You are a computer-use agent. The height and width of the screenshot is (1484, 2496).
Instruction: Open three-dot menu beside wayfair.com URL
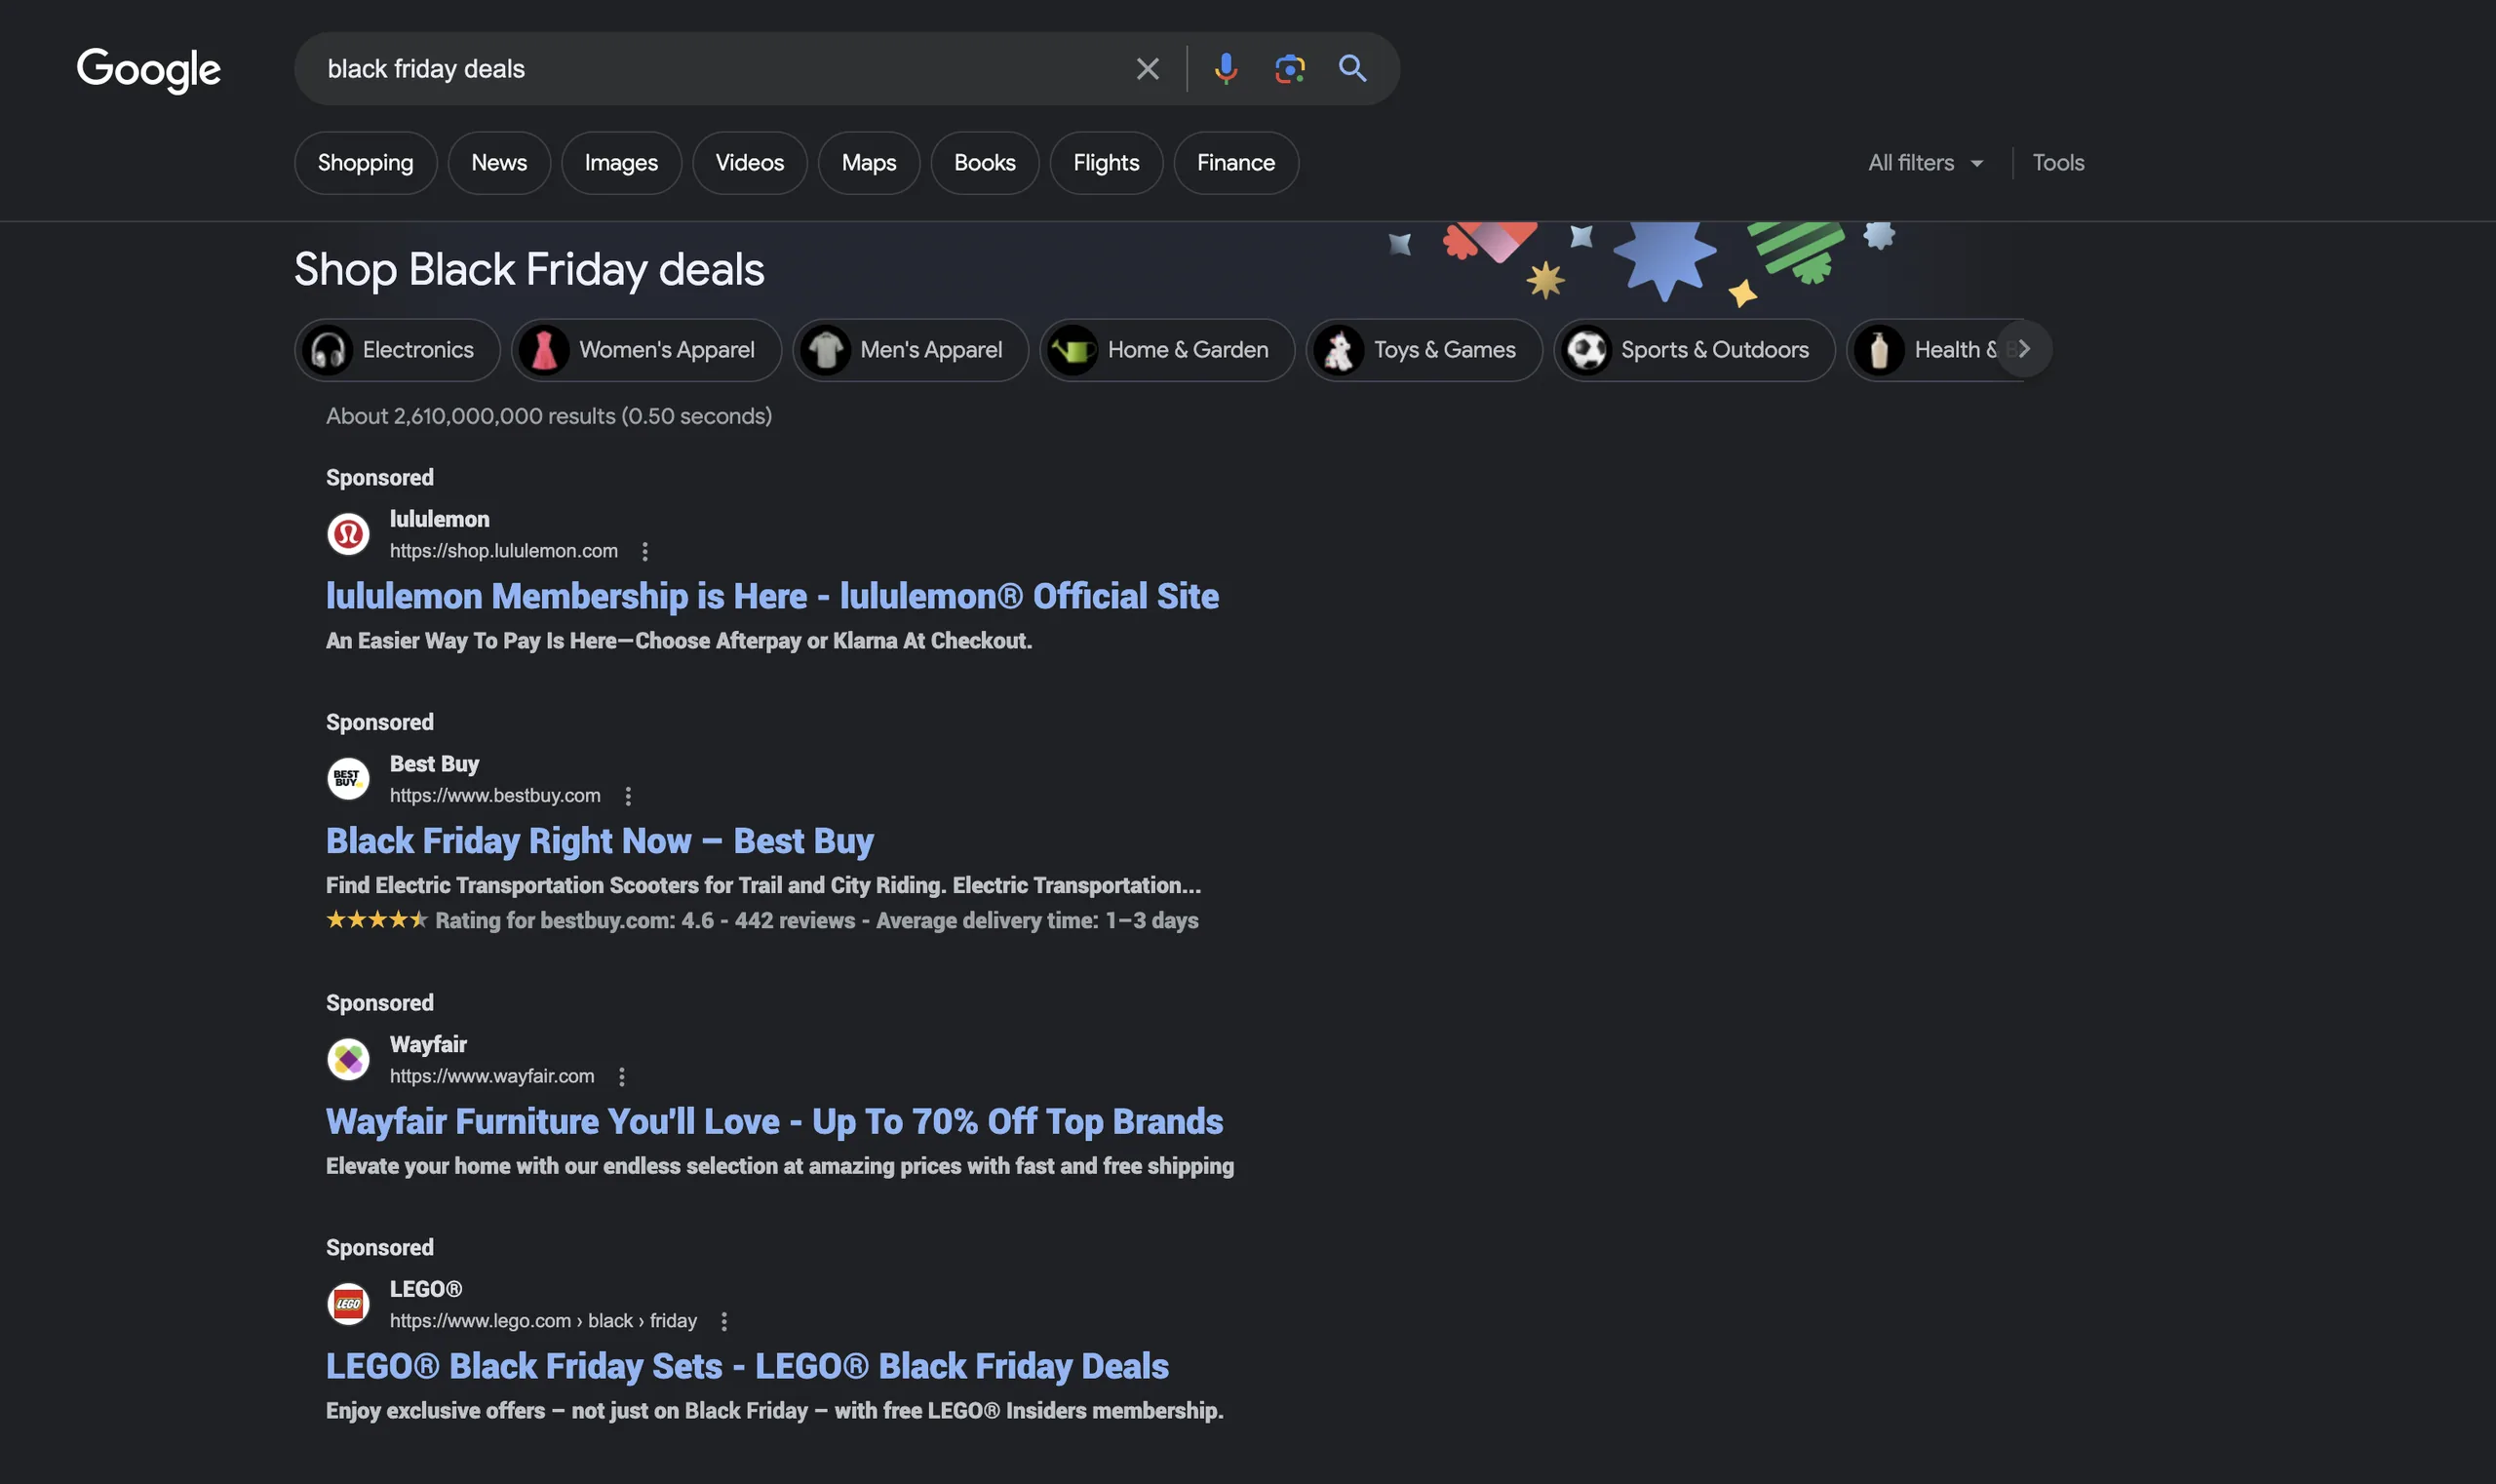click(622, 1077)
